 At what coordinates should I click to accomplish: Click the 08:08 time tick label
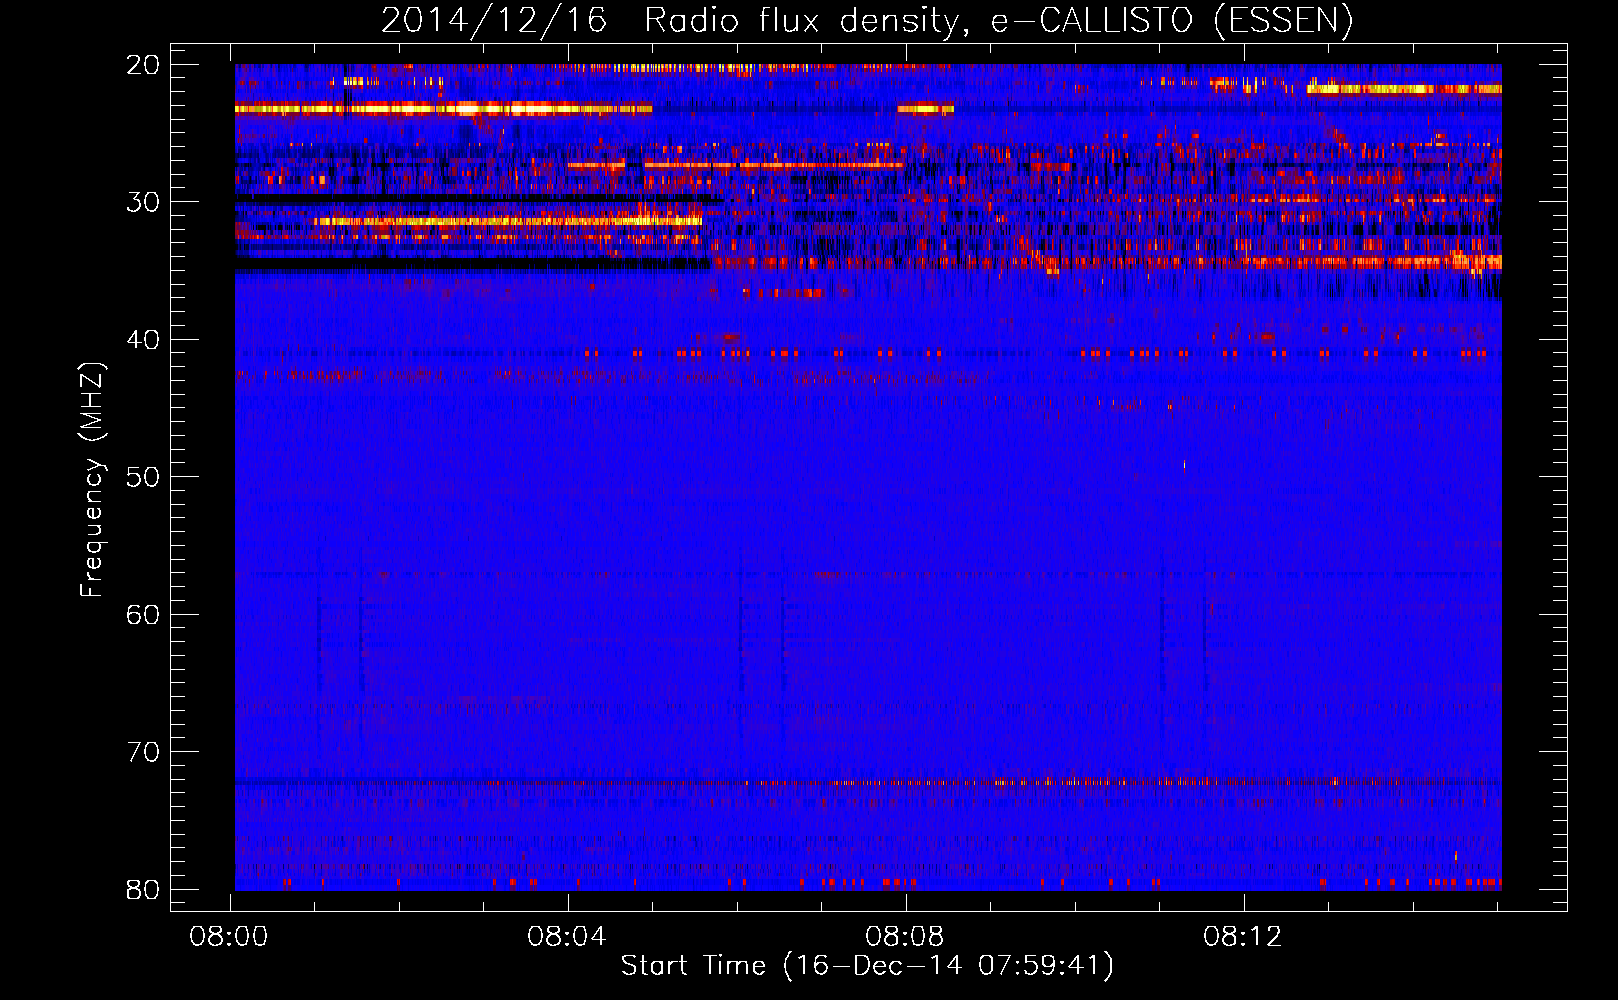tap(905, 937)
